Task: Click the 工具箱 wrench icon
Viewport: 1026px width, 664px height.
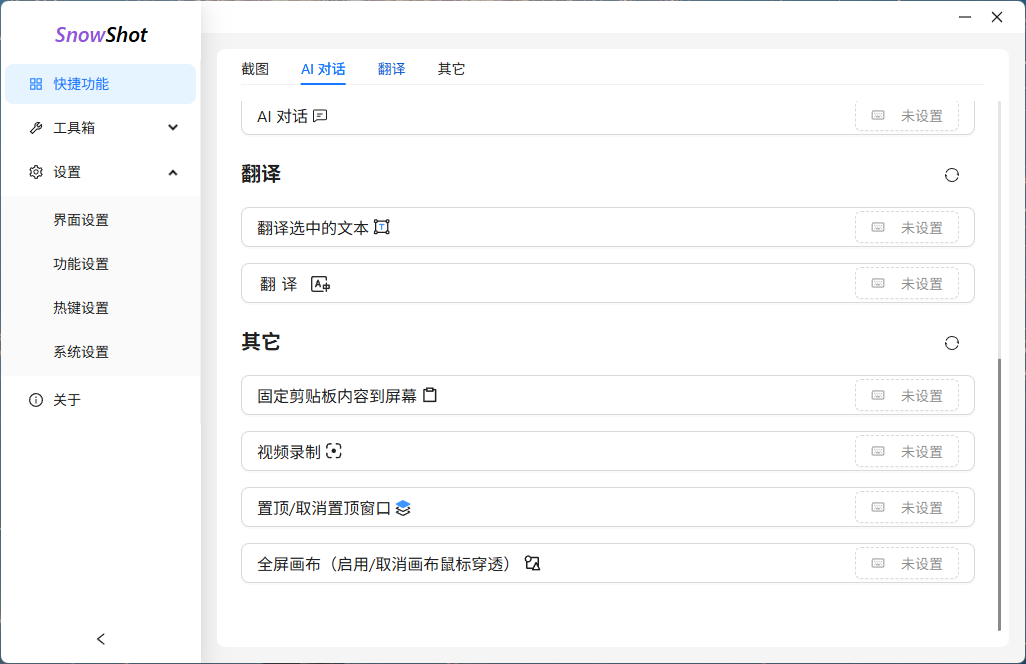Action: click(x=36, y=128)
